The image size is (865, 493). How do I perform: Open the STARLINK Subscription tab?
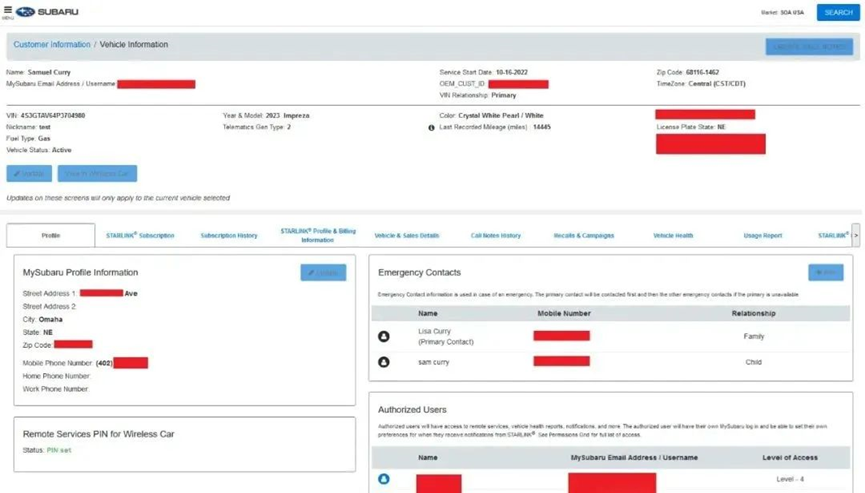tap(140, 235)
